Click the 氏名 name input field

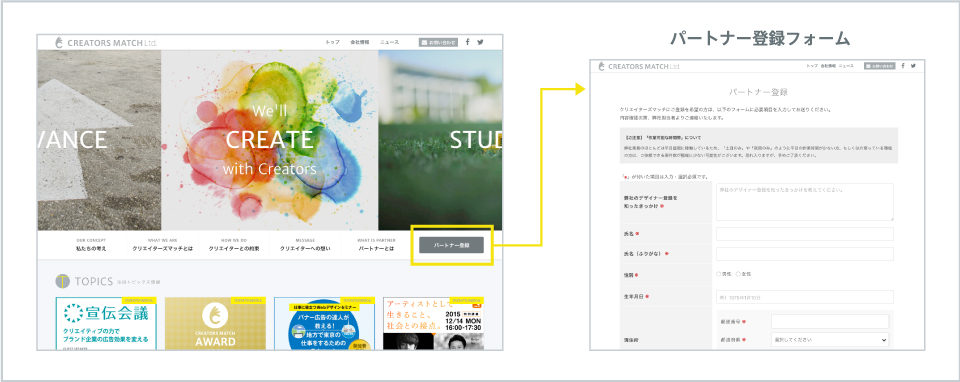click(x=804, y=234)
